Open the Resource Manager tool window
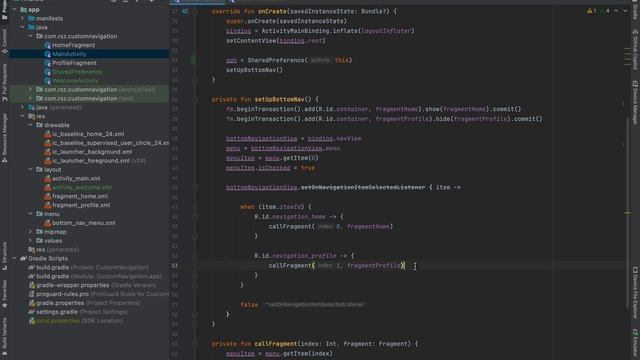The height and width of the screenshot is (360, 640). [4, 139]
